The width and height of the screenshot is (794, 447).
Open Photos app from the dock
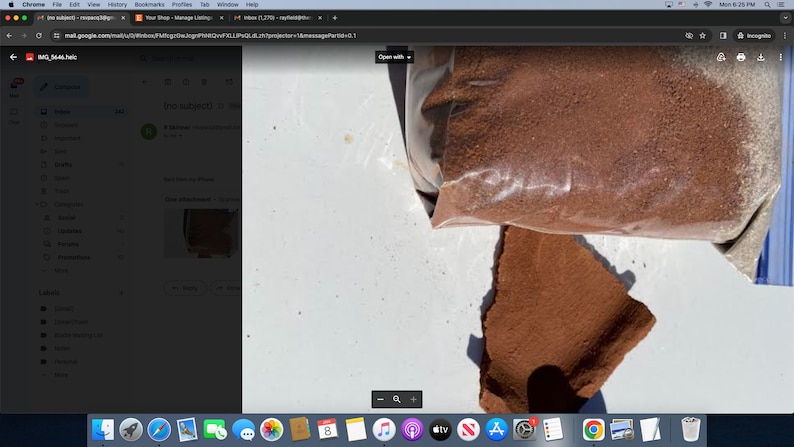click(271, 430)
